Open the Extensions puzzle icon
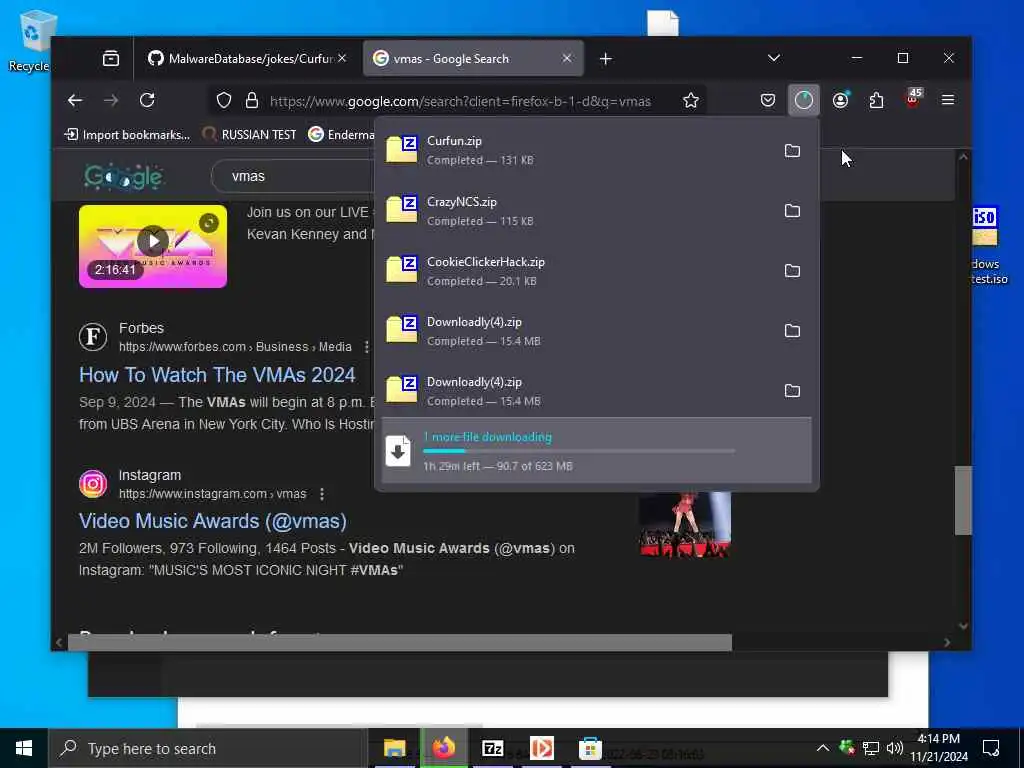1024x768 pixels. tap(876, 100)
